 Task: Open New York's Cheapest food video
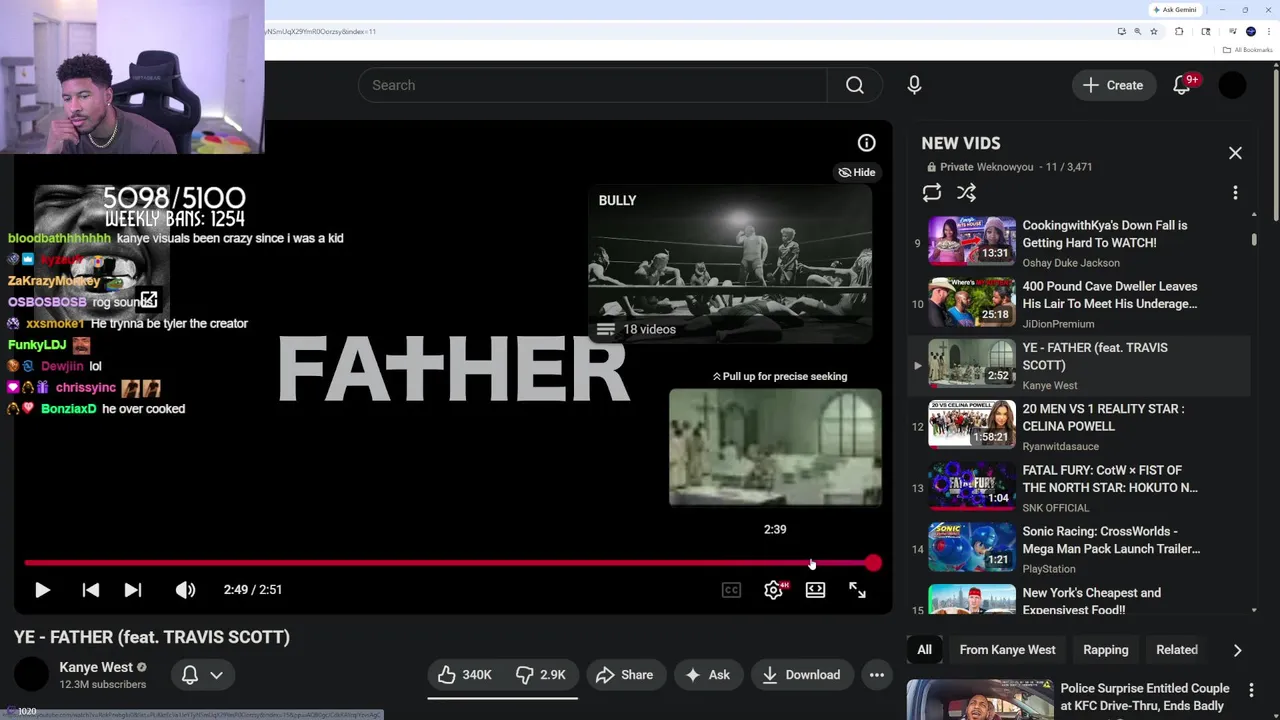click(x=1078, y=600)
